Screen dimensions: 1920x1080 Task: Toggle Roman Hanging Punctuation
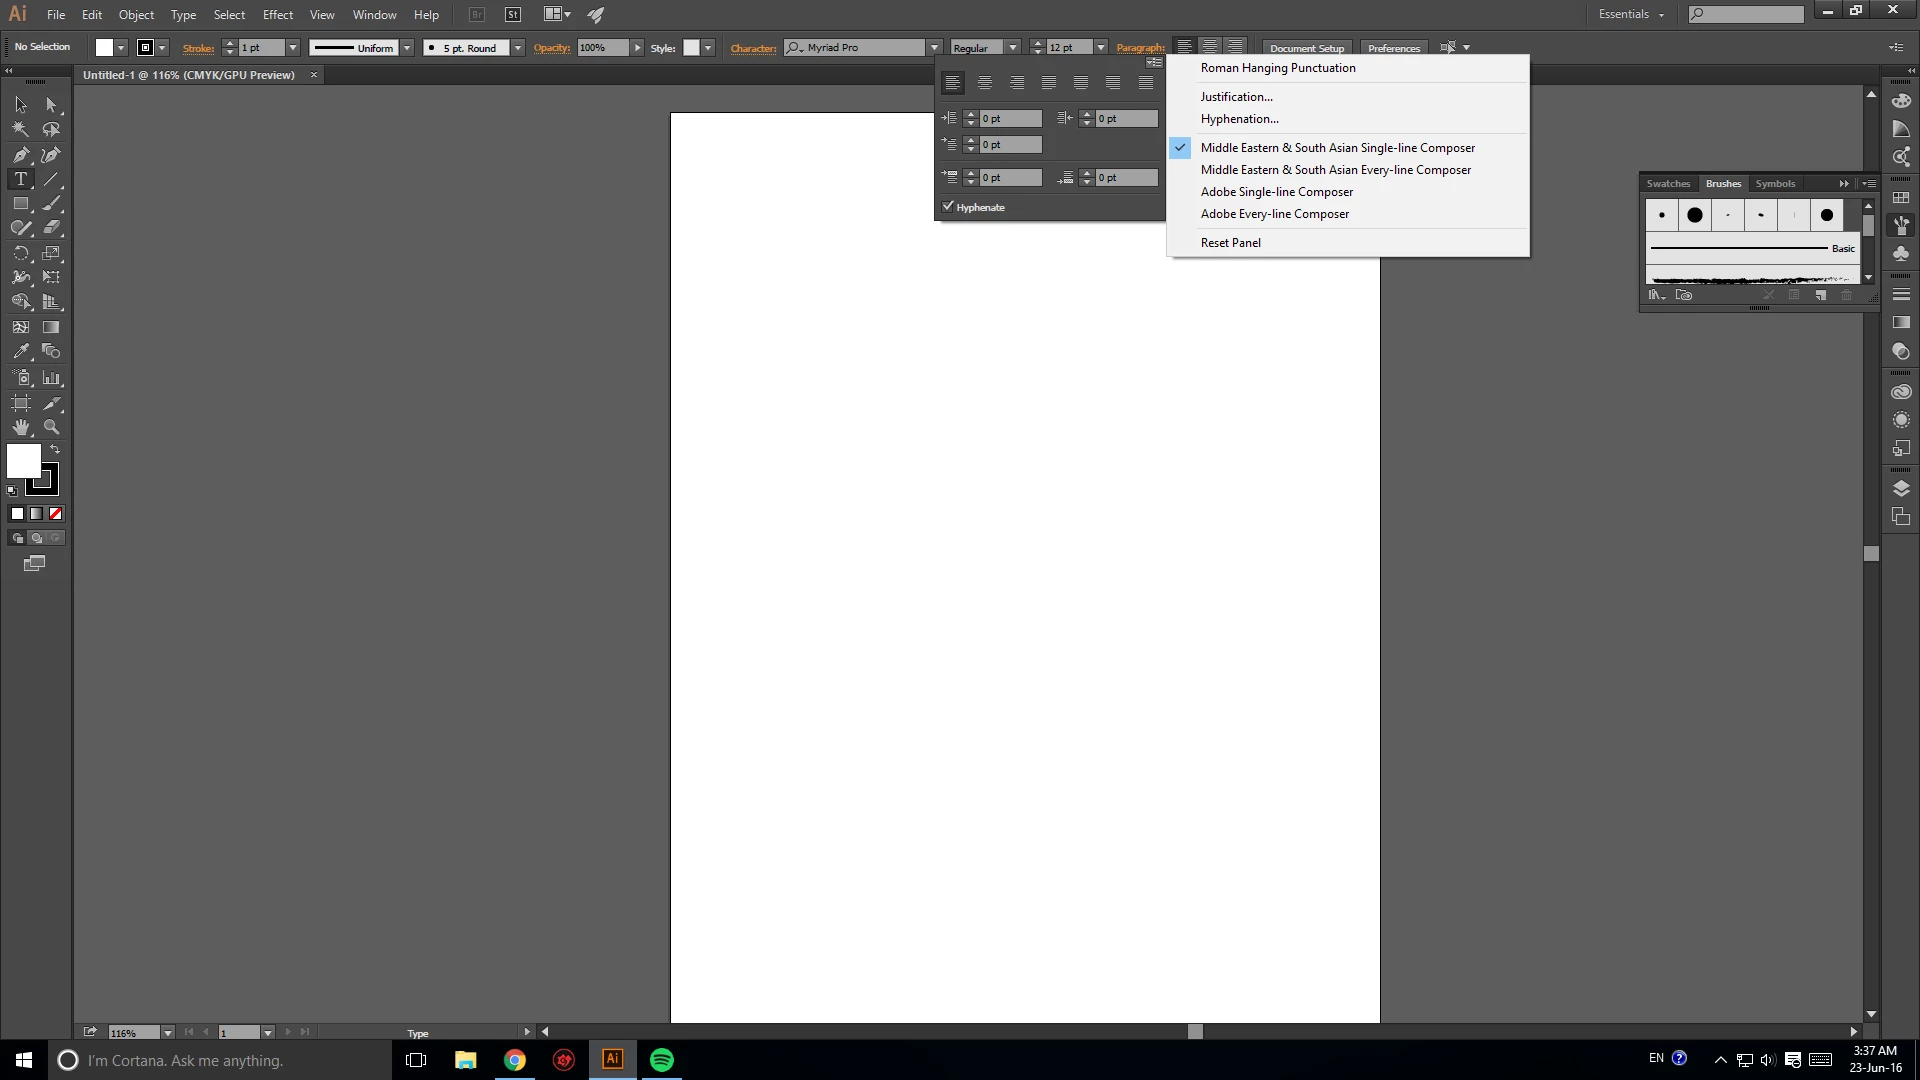[1277, 68]
